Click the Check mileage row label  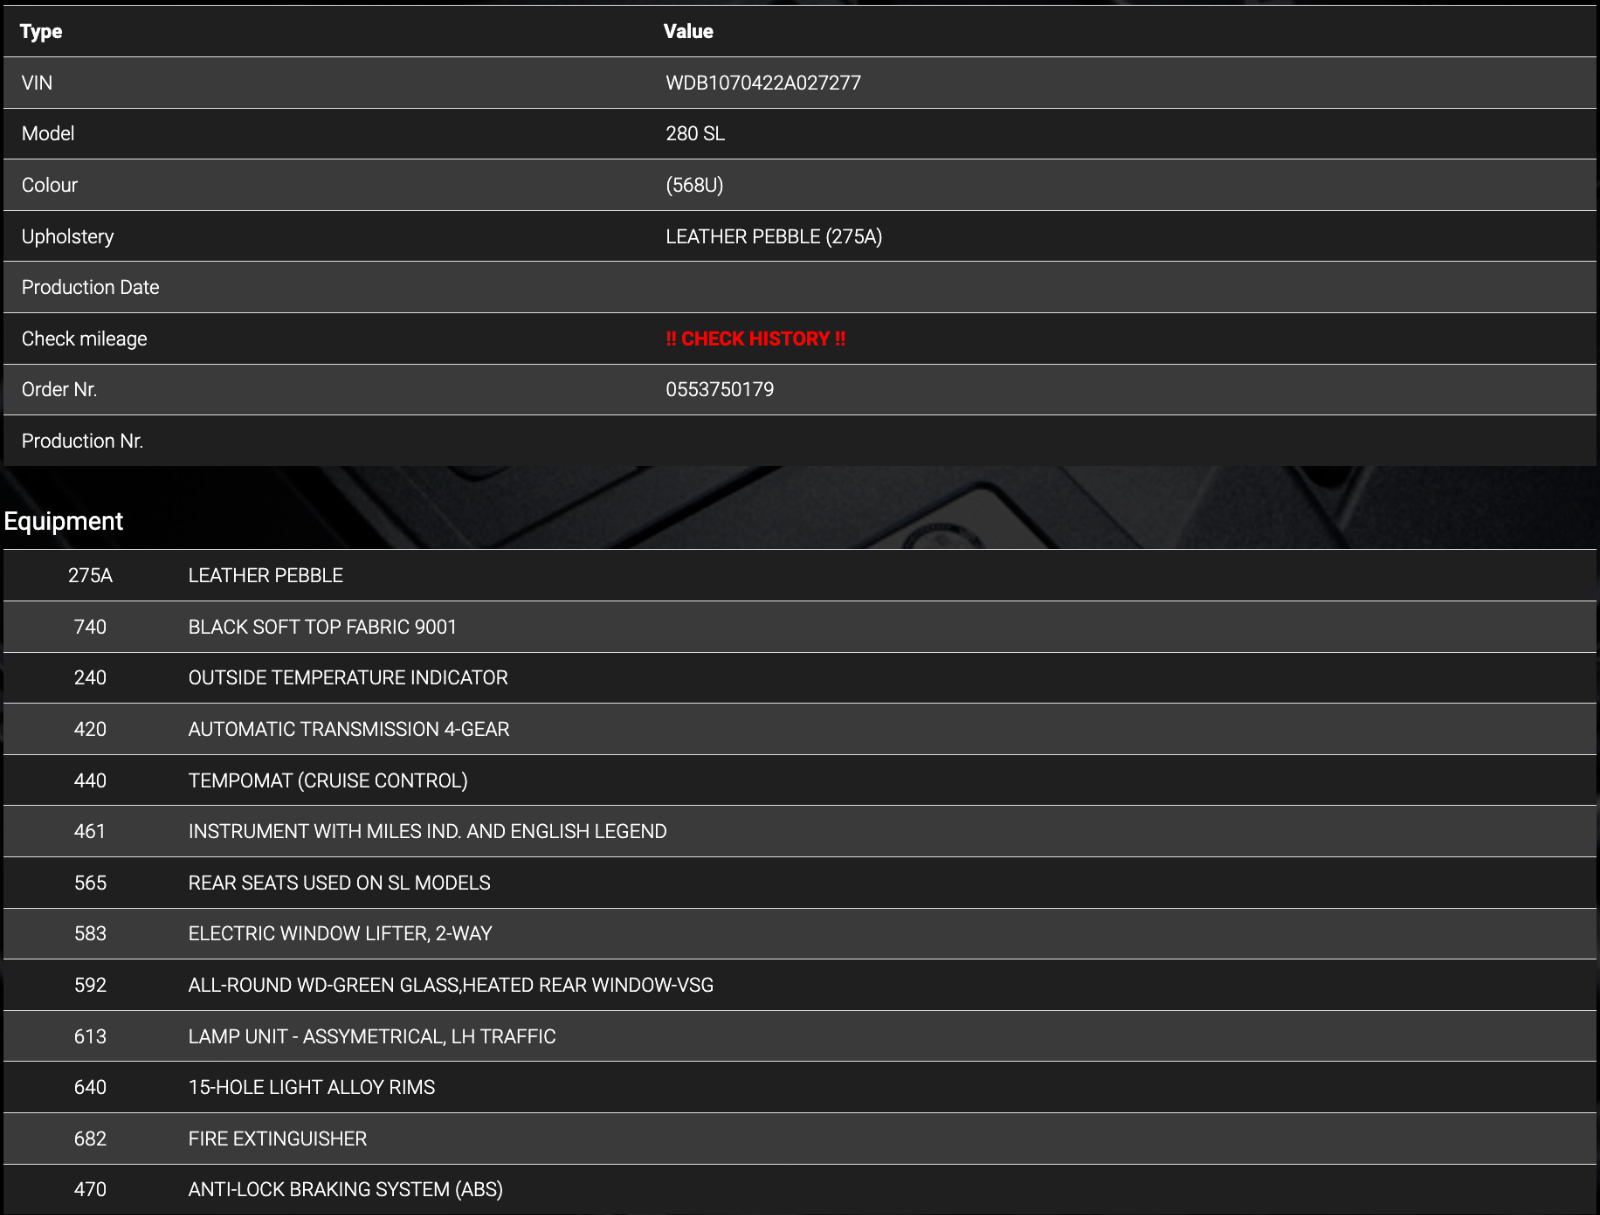tap(84, 339)
